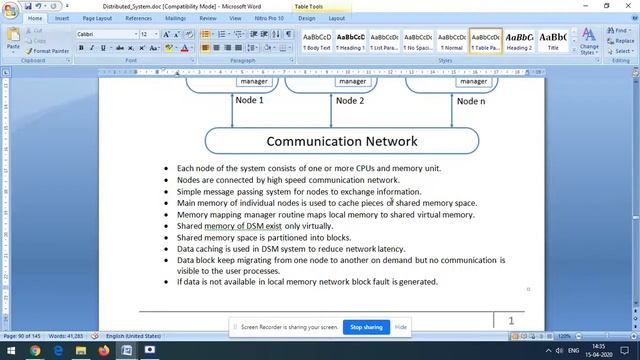This screenshot has height=360, width=640.
Task: Open the Windows Start menu
Action: click(11, 351)
